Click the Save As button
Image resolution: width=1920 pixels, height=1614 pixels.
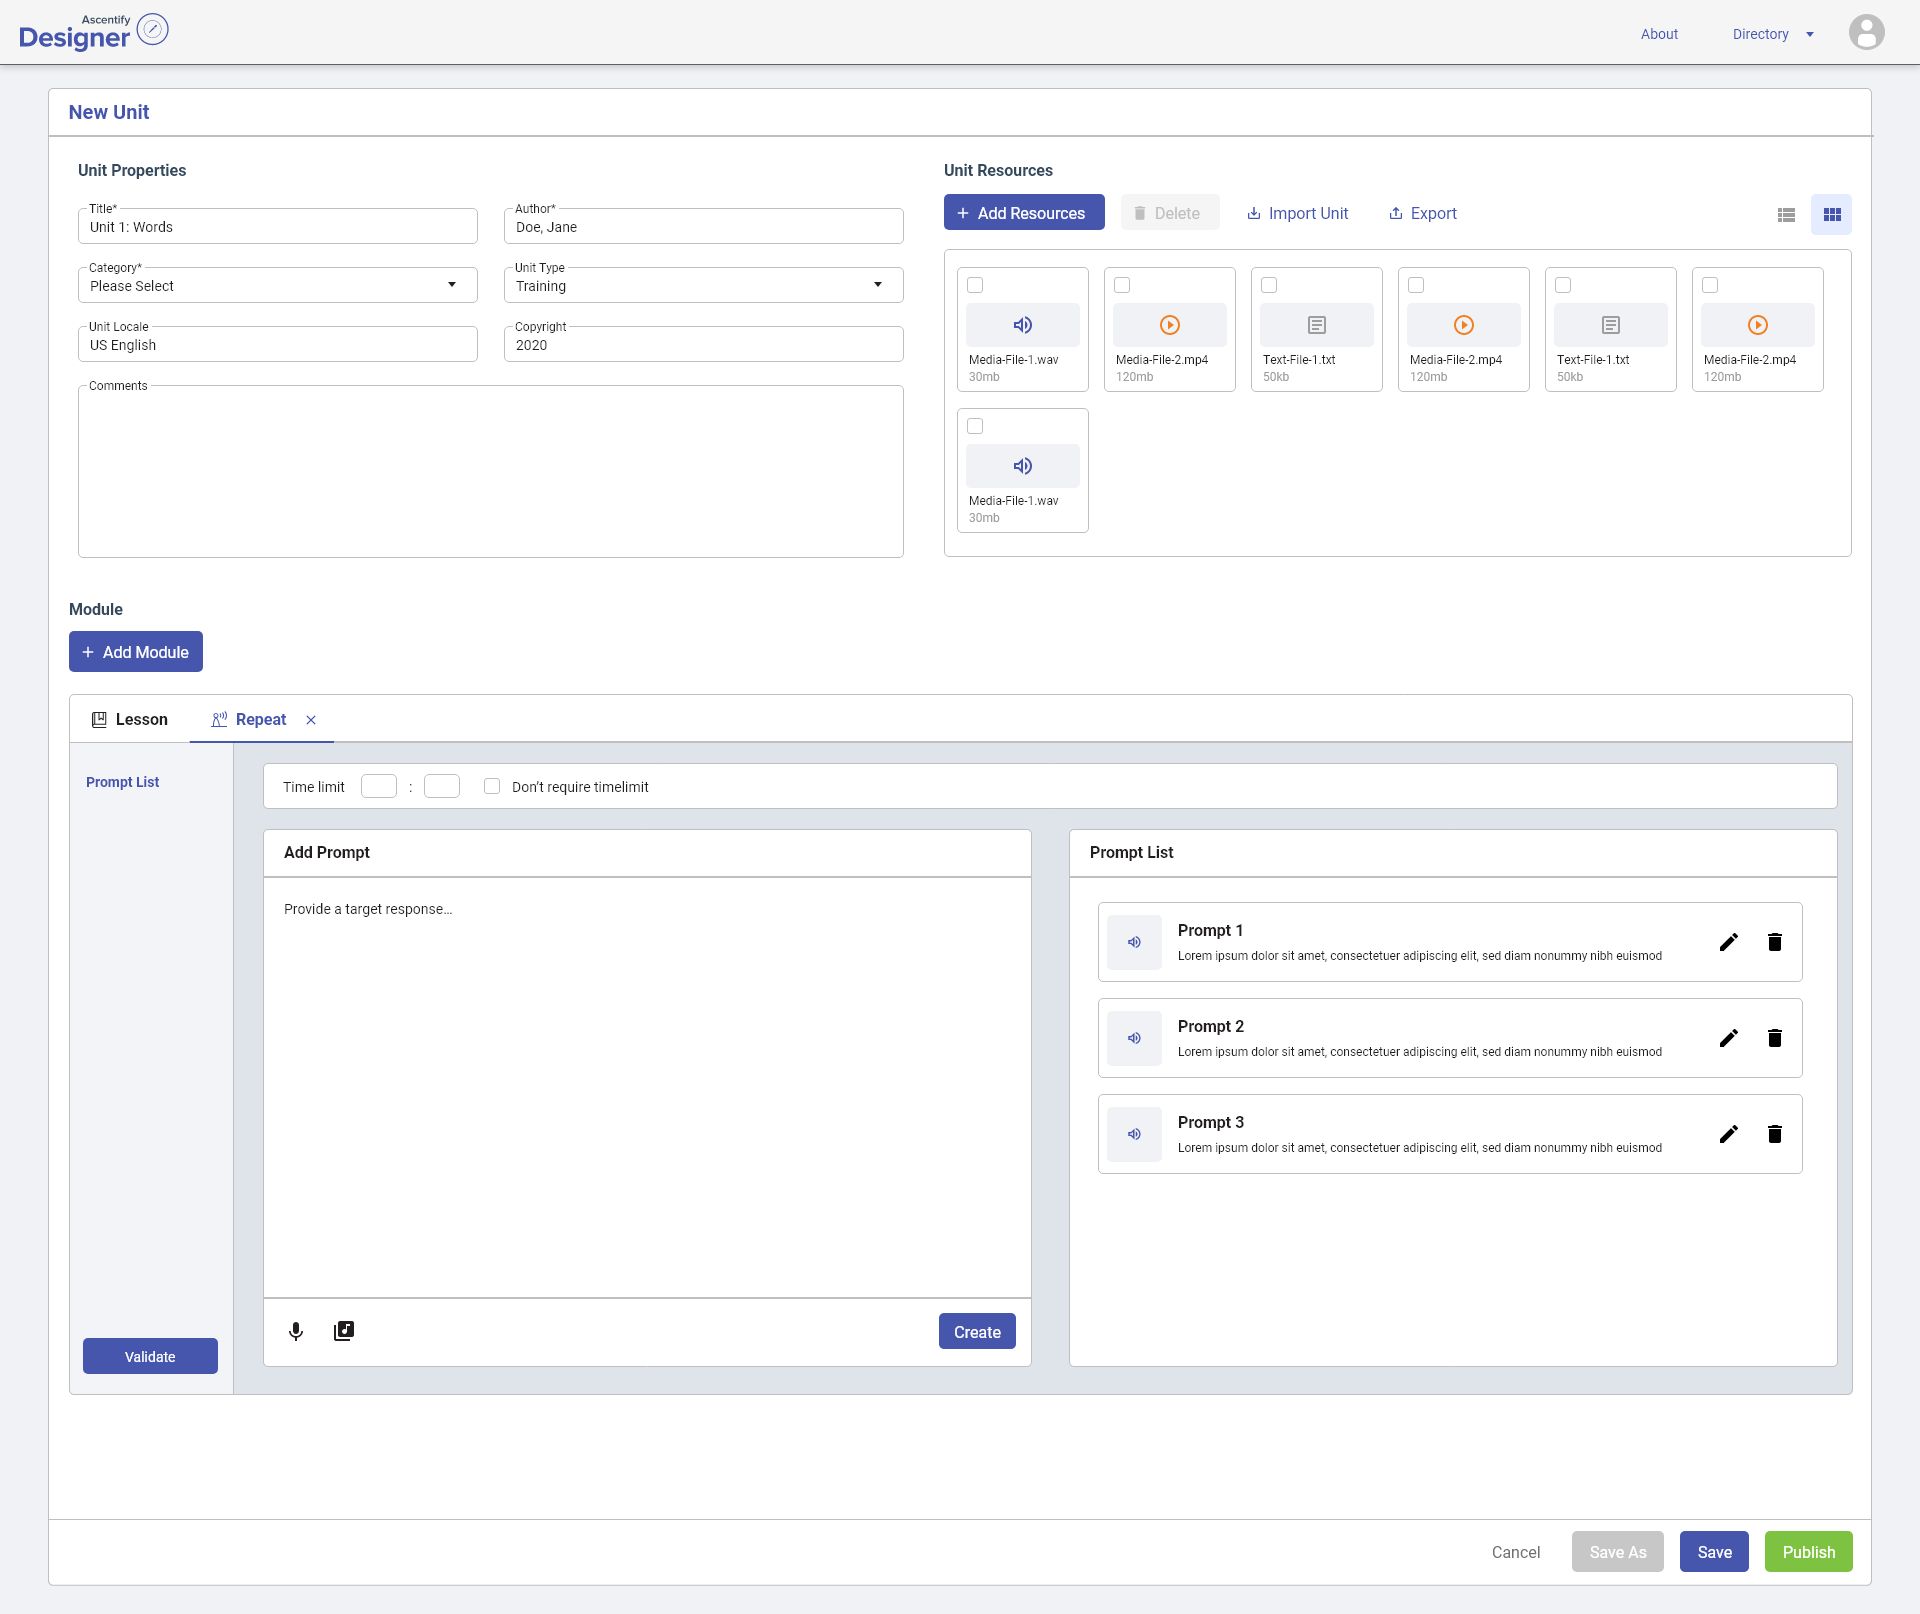pos(1617,1552)
